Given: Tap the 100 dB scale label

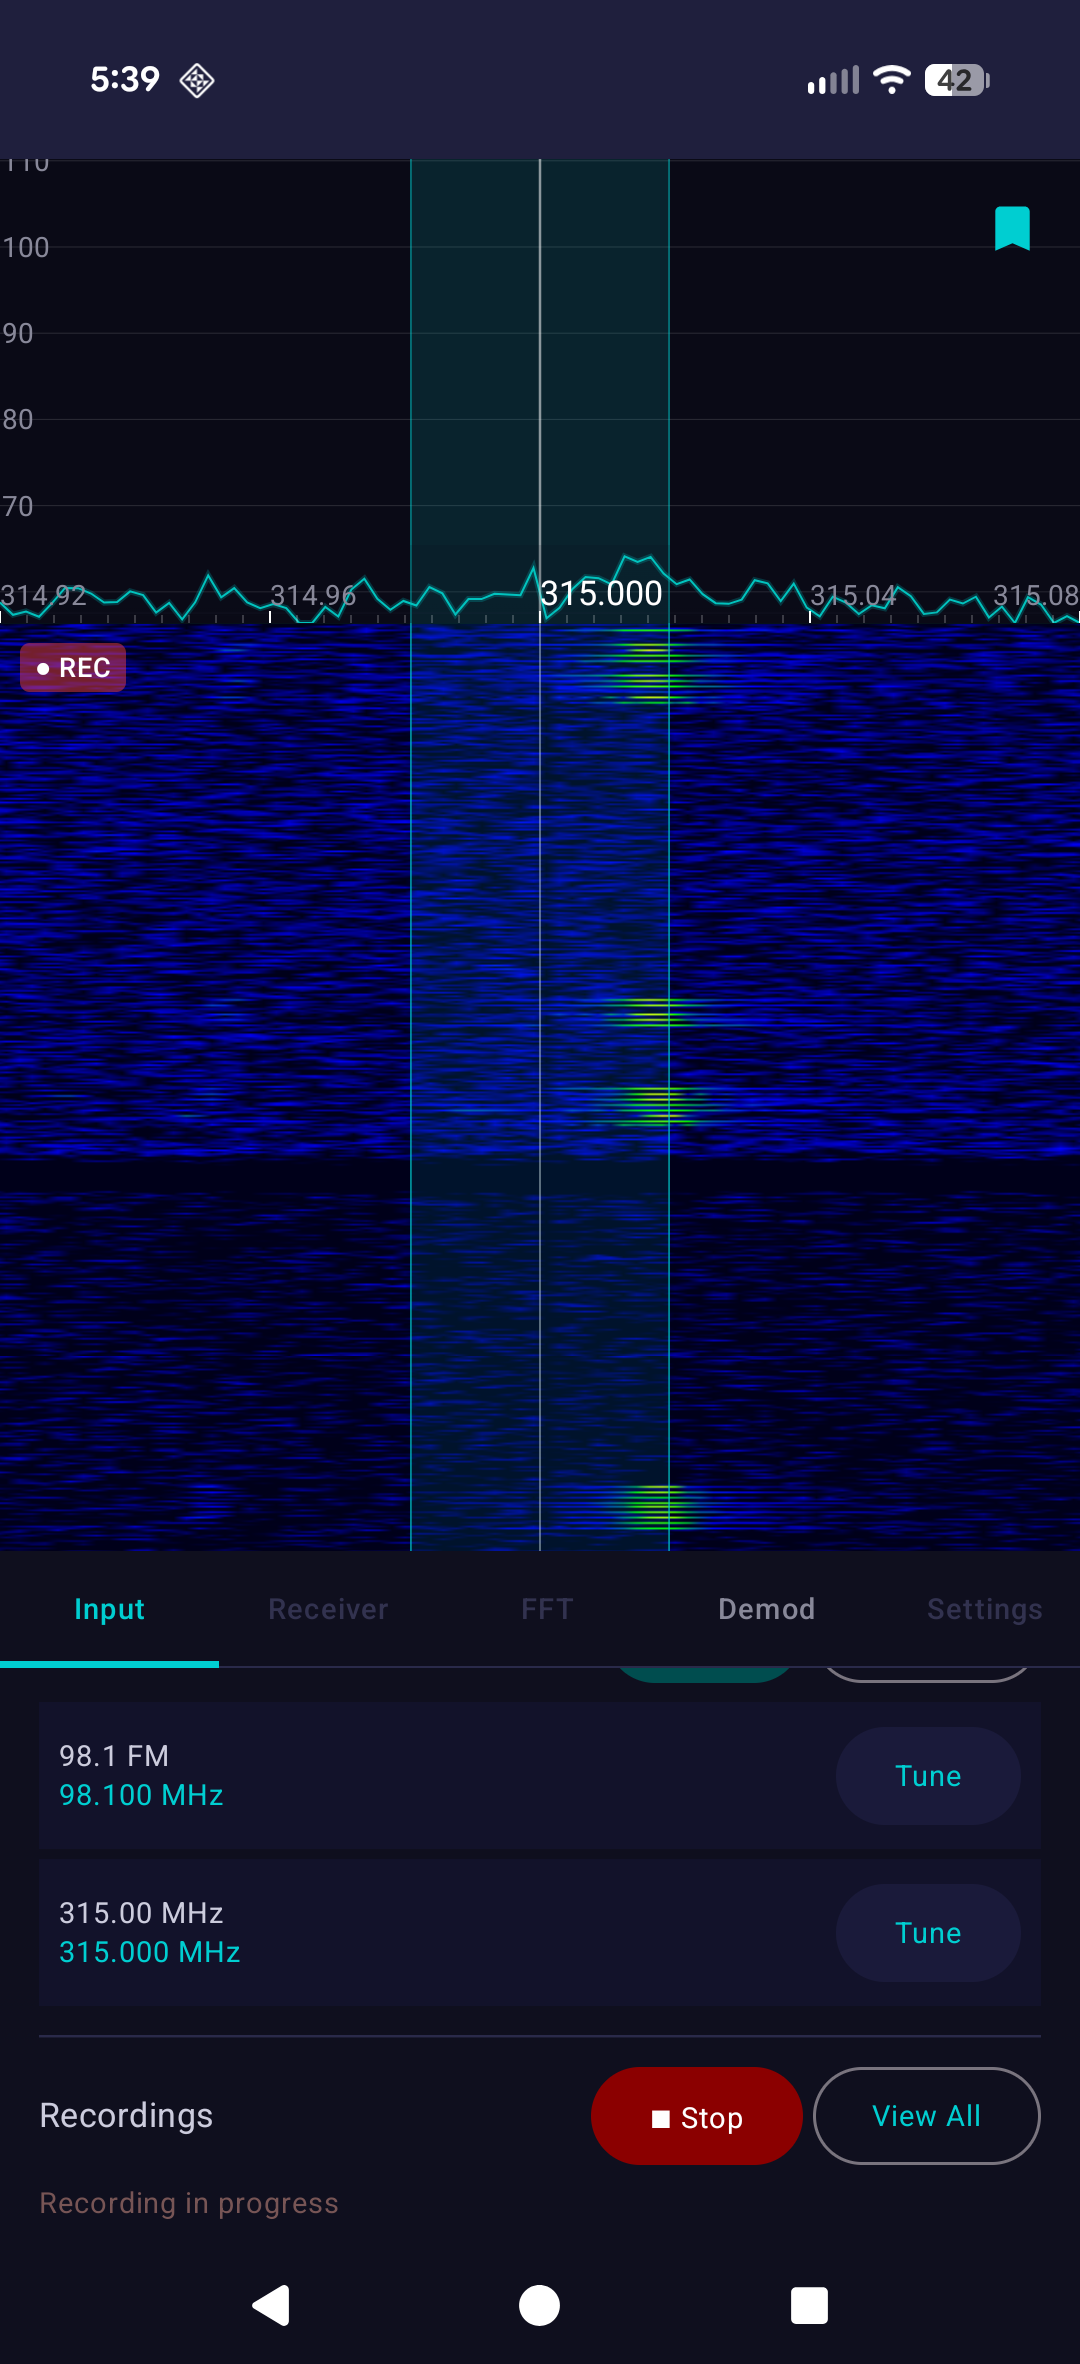Looking at the screenshot, I should click(x=25, y=247).
